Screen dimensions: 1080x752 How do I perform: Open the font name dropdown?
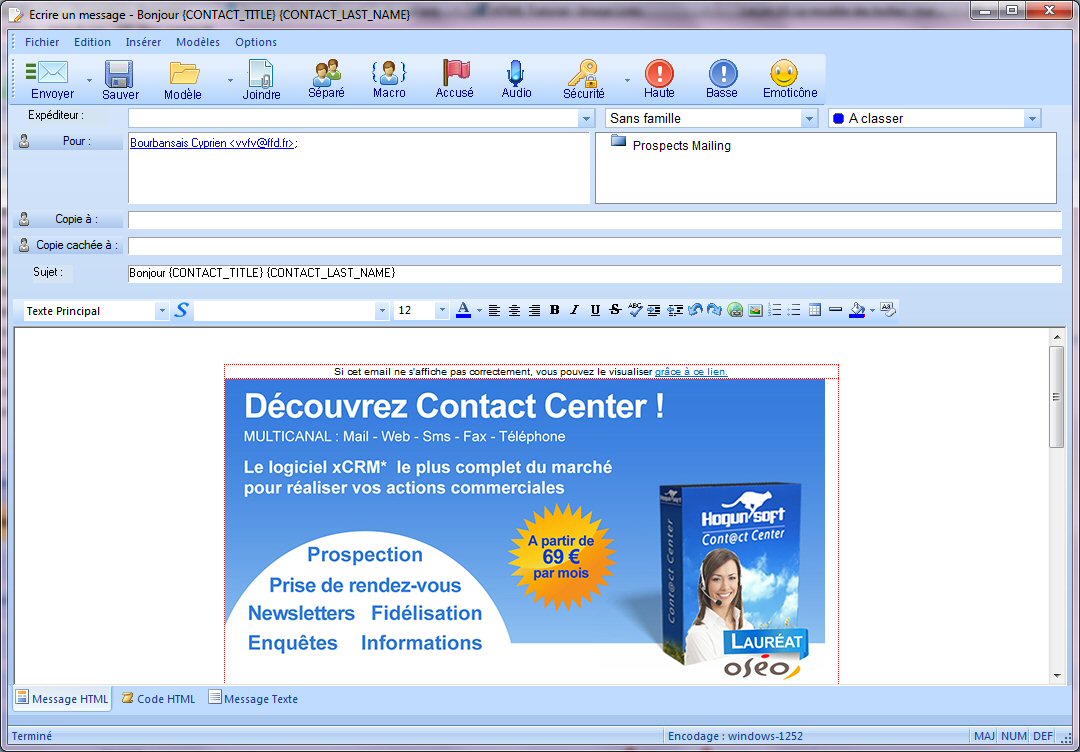click(382, 311)
